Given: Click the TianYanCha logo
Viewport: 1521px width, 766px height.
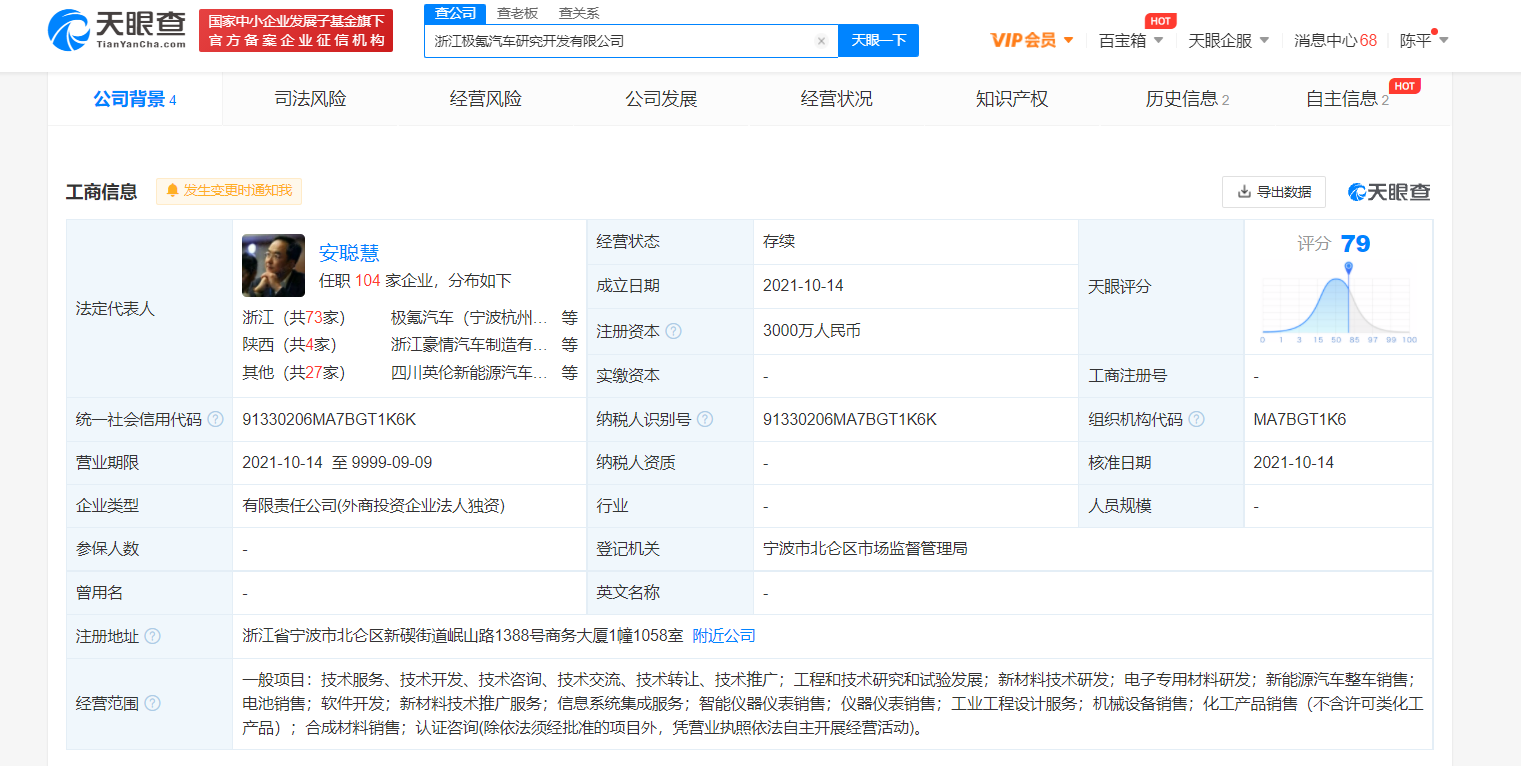Looking at the screenshot, I should pyautogui.click(x=117, y=30).
